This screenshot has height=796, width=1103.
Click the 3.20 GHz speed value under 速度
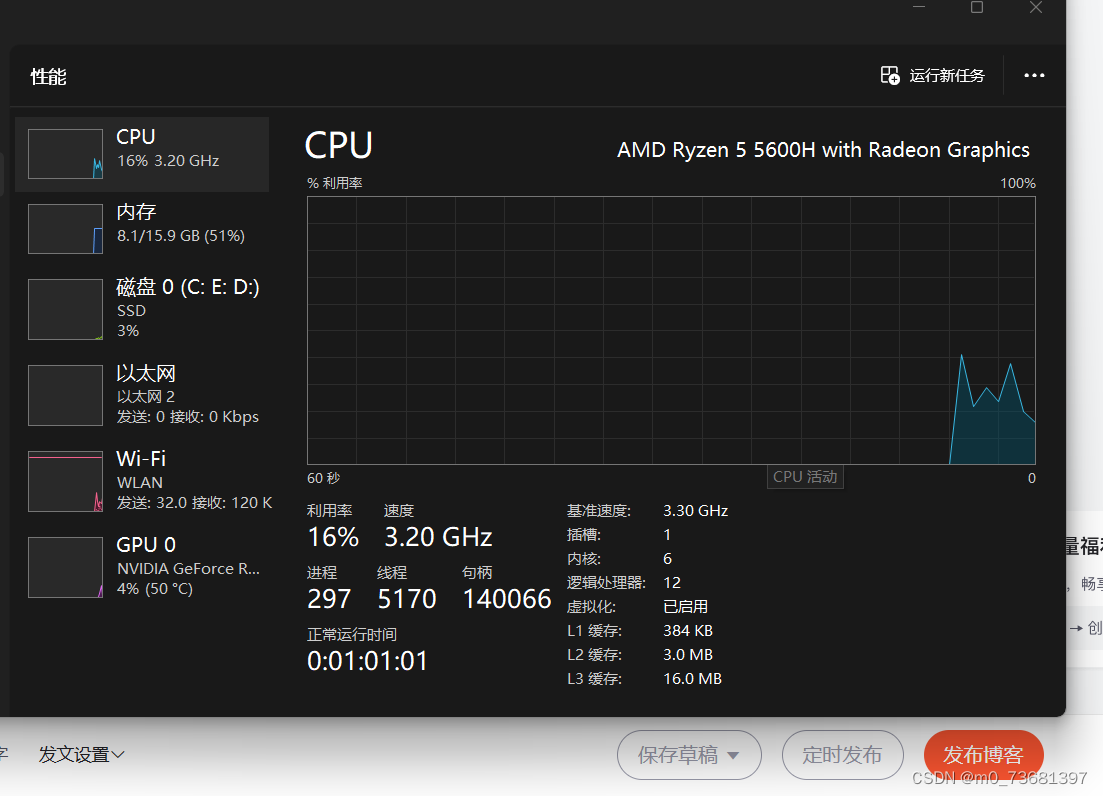[438, 537]
